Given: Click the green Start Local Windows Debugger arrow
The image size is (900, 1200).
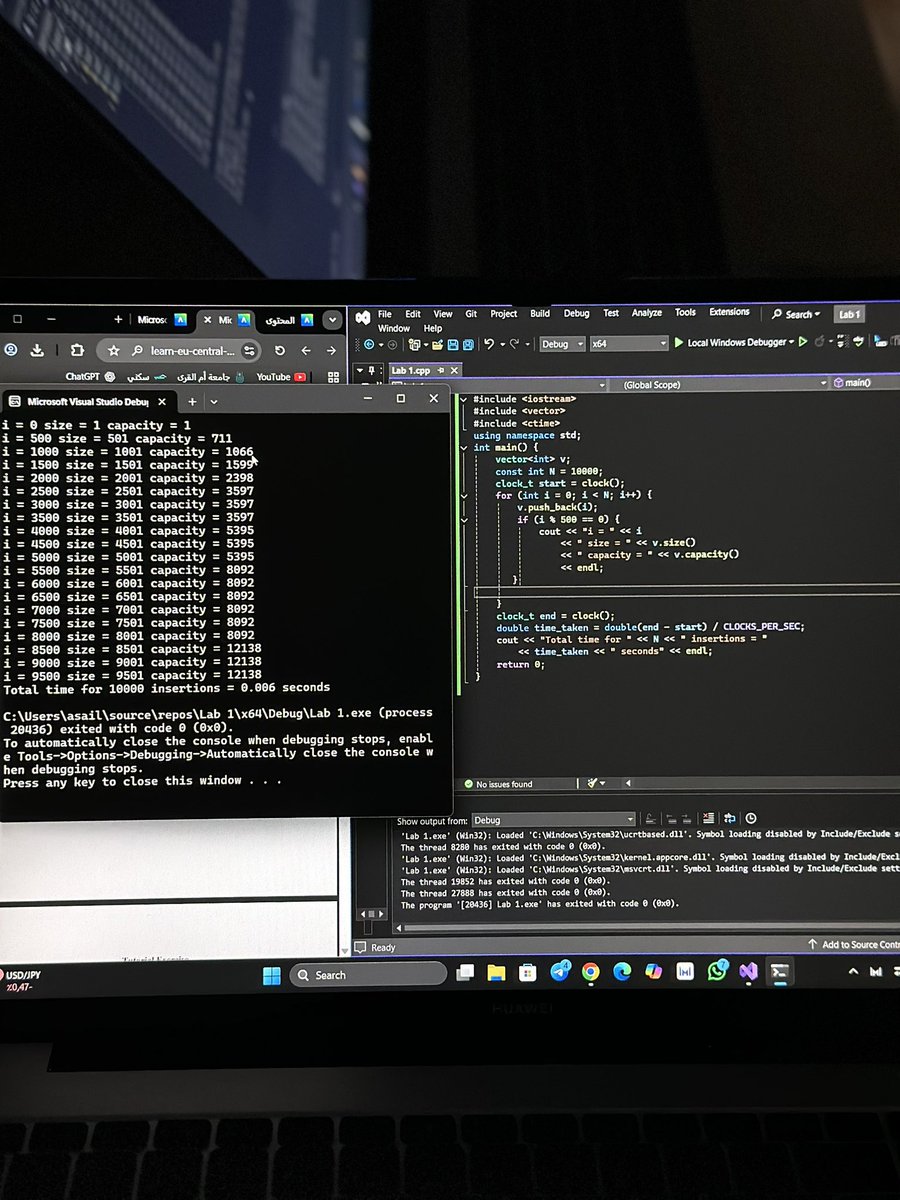Looking at the screenshot, I should pos(679,343).
